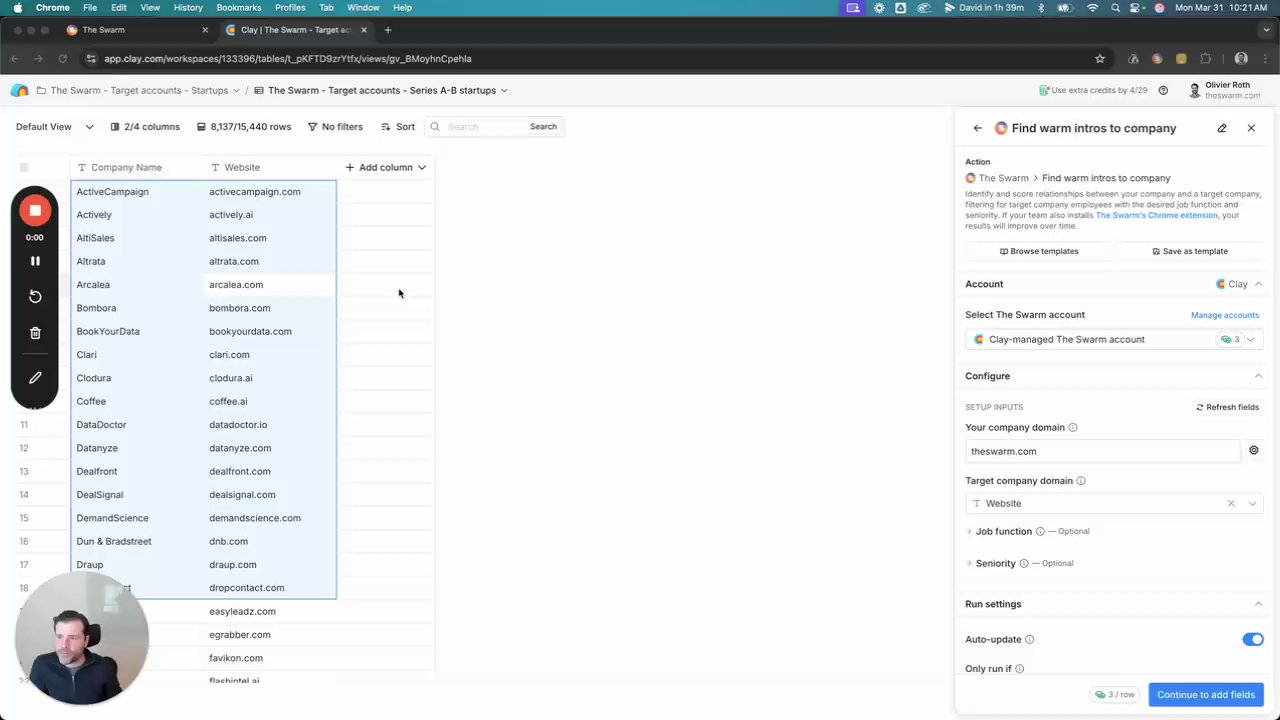Click the table Search input
Image resolution: width=1280 pixels, height=720 pixels.
click(x=485, y=127)
